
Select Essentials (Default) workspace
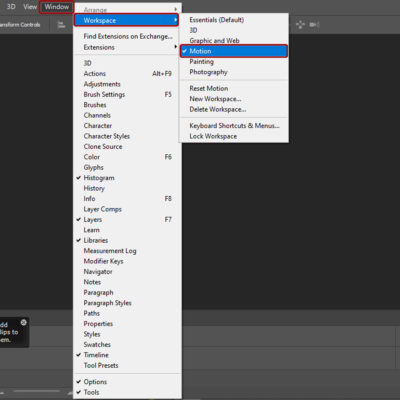point(234,20)
